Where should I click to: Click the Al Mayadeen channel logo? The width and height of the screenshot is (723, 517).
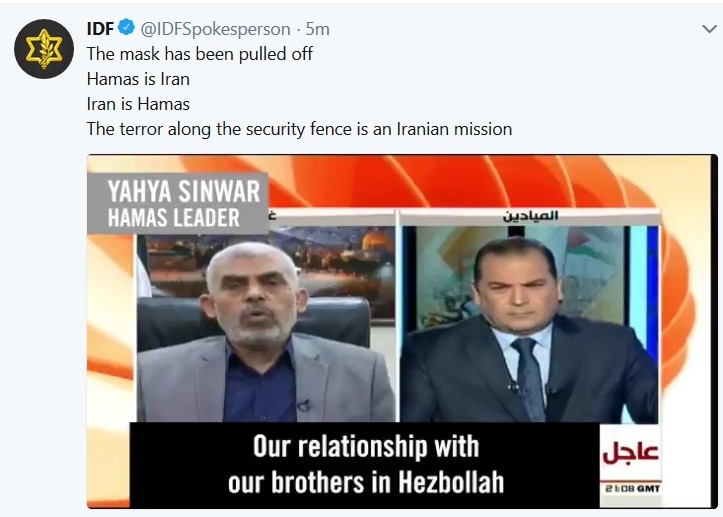click(530, 215)
